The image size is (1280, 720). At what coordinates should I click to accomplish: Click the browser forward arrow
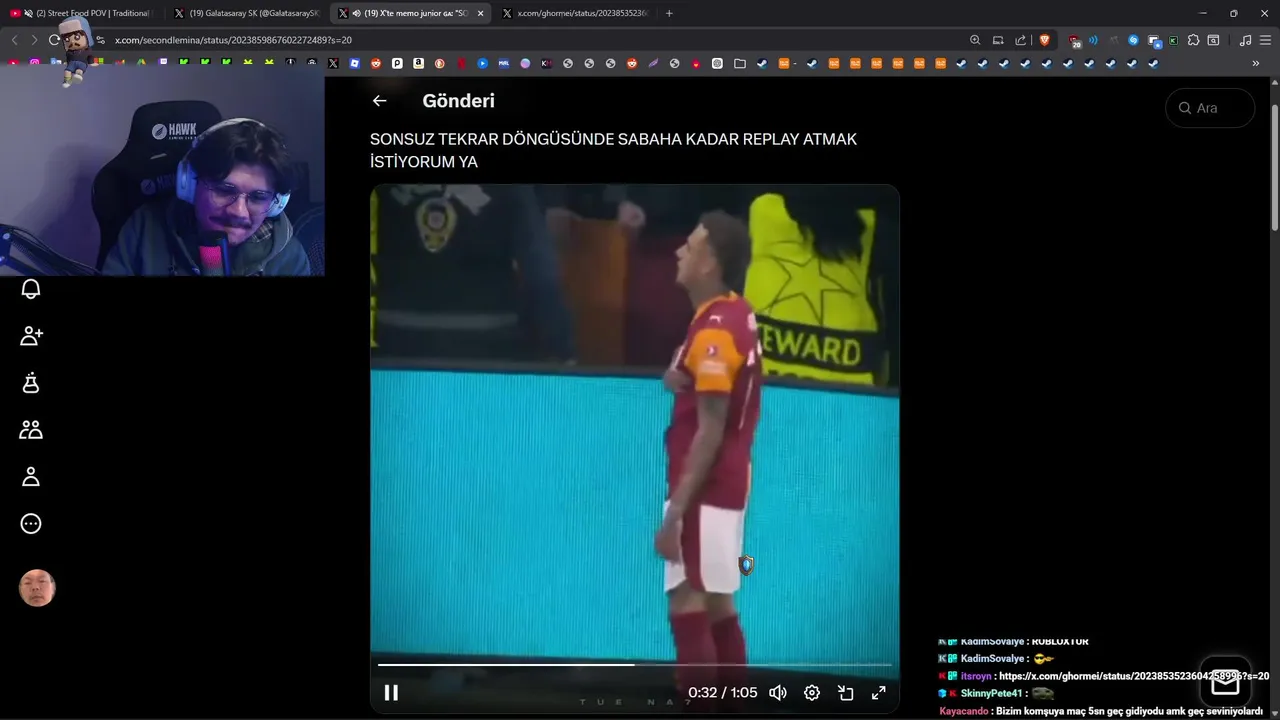click(x=34, y=40)
